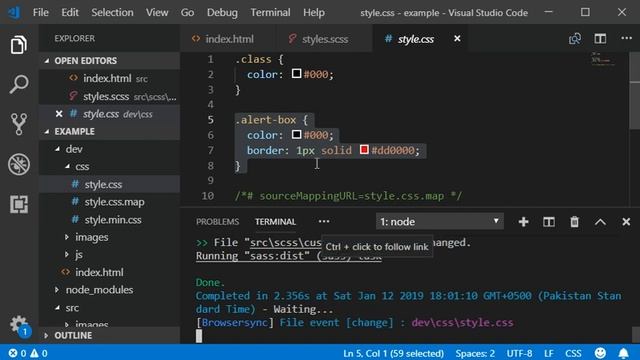640x360 pixels.
Task: Collapse the EXAMPLE folder section
Action: click(x=109, y=131)
